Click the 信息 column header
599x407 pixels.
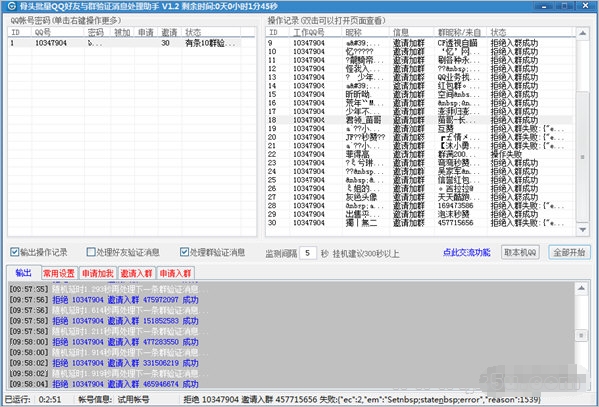412,32
